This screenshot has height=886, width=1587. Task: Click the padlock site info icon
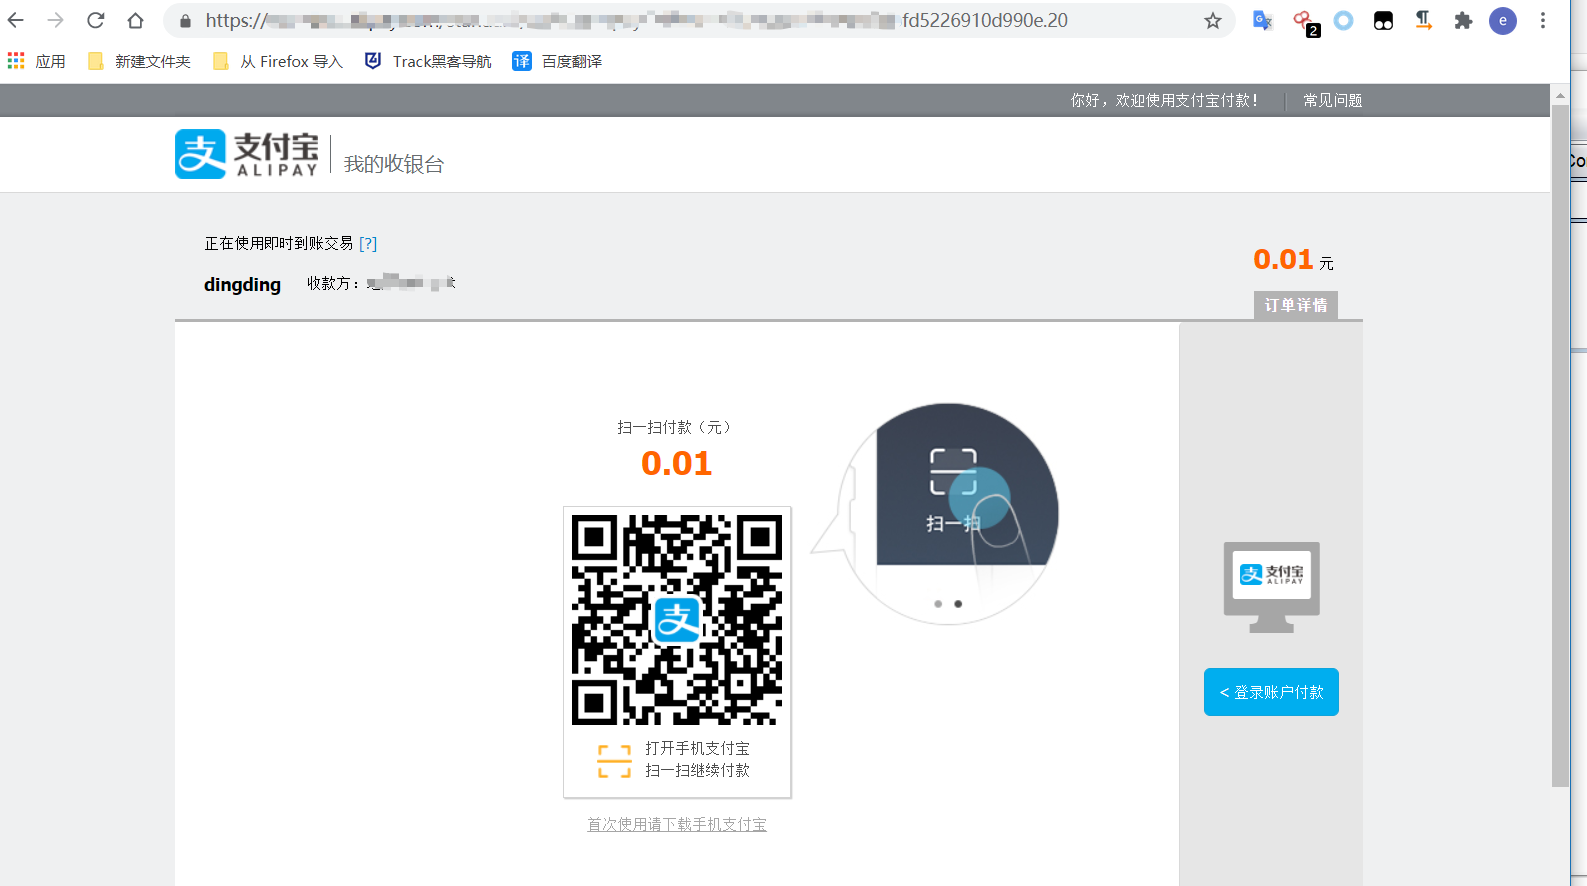(x=185, y=21)
